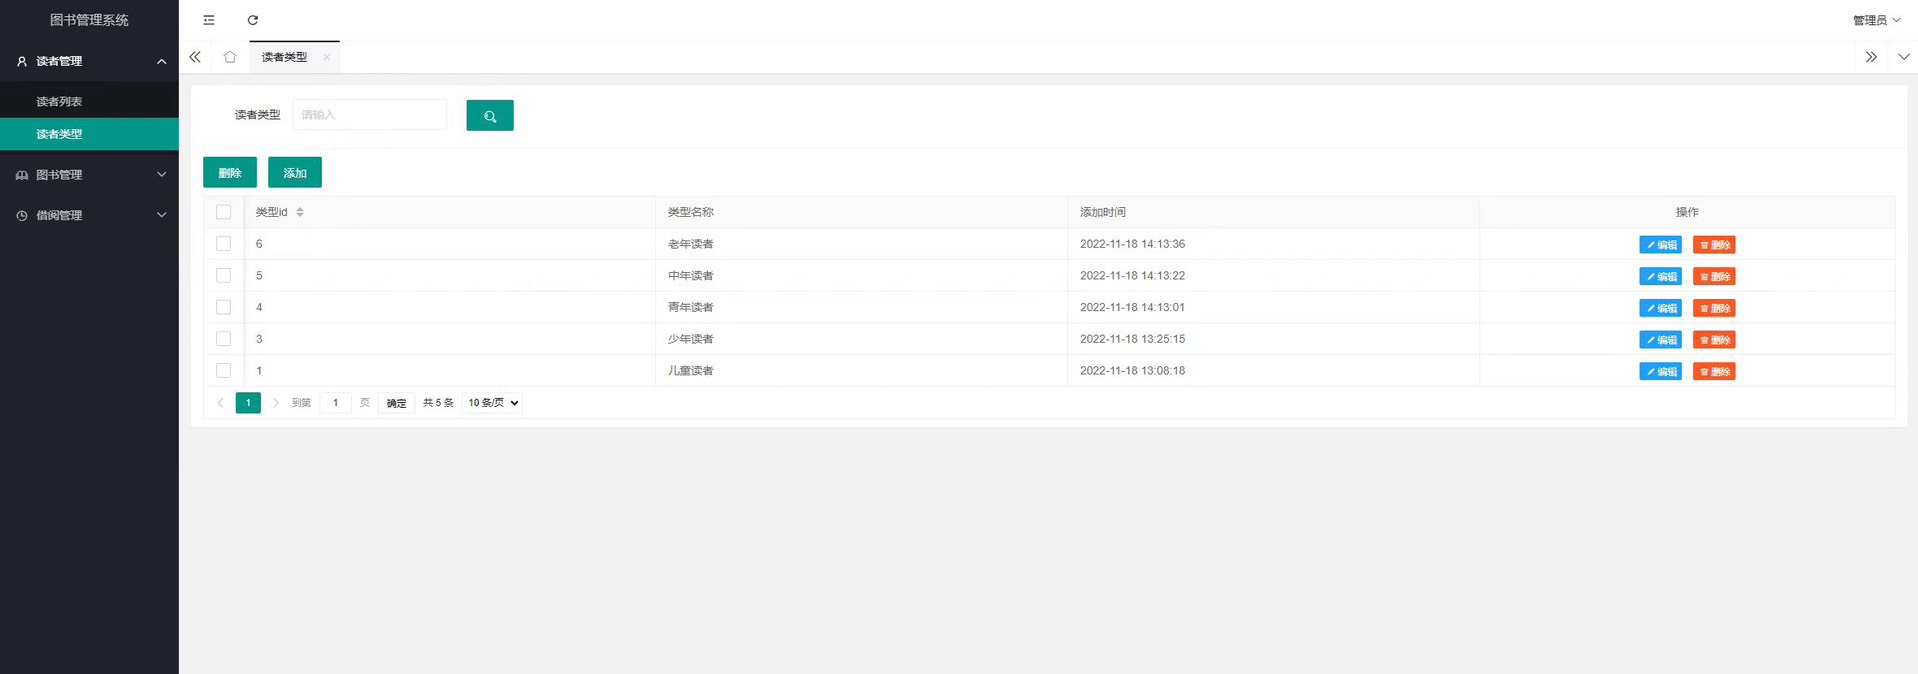
Task: Edit the 中年读者 row
Action: [x=1661, y=277]
